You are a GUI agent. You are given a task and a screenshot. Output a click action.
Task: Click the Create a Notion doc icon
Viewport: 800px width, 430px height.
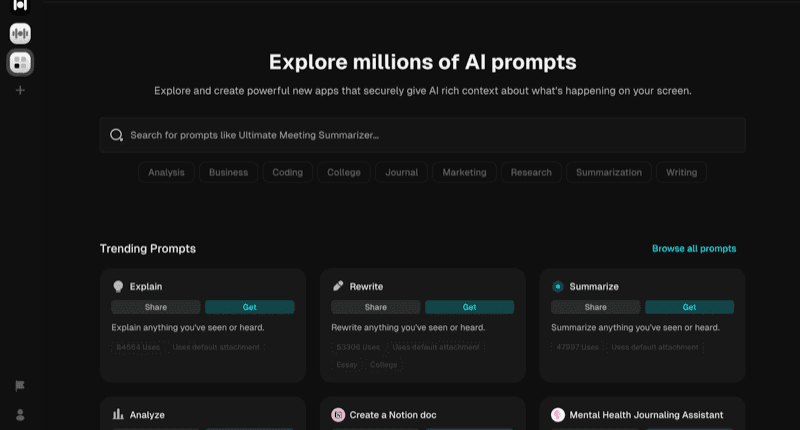point(338,415)
